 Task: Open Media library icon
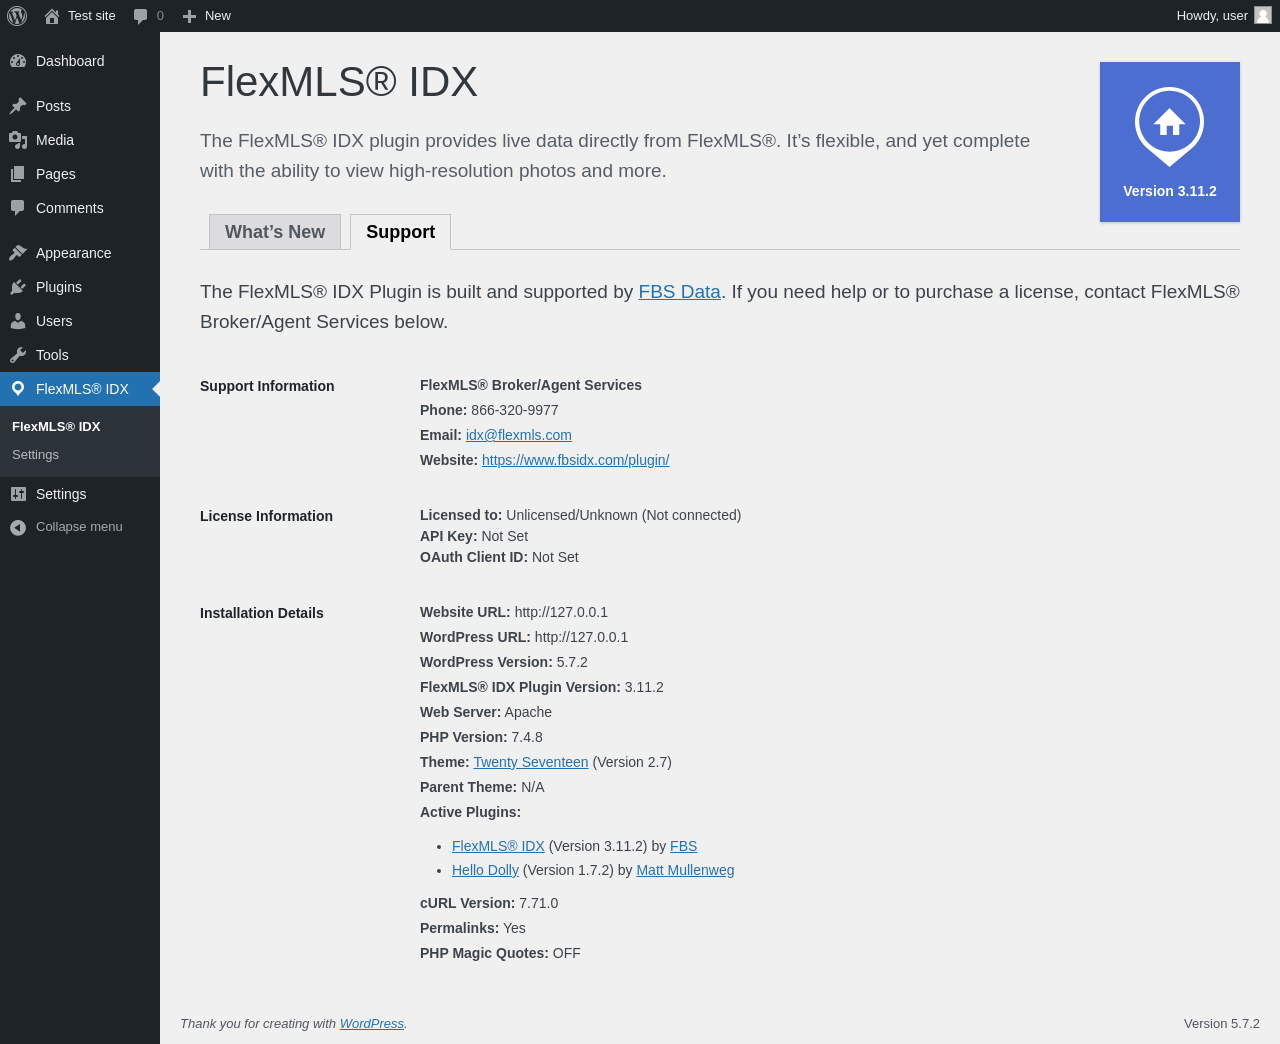[18, 140]
